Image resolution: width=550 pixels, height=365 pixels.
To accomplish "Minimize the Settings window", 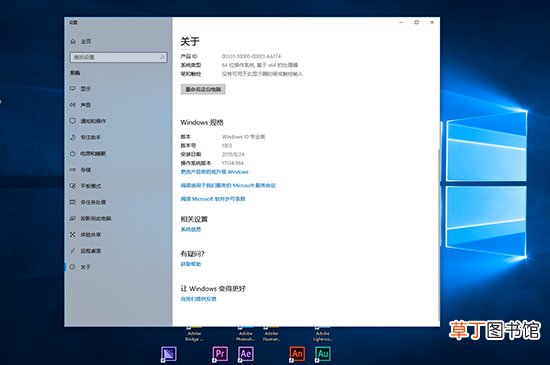I will click(x=401, y=22).
